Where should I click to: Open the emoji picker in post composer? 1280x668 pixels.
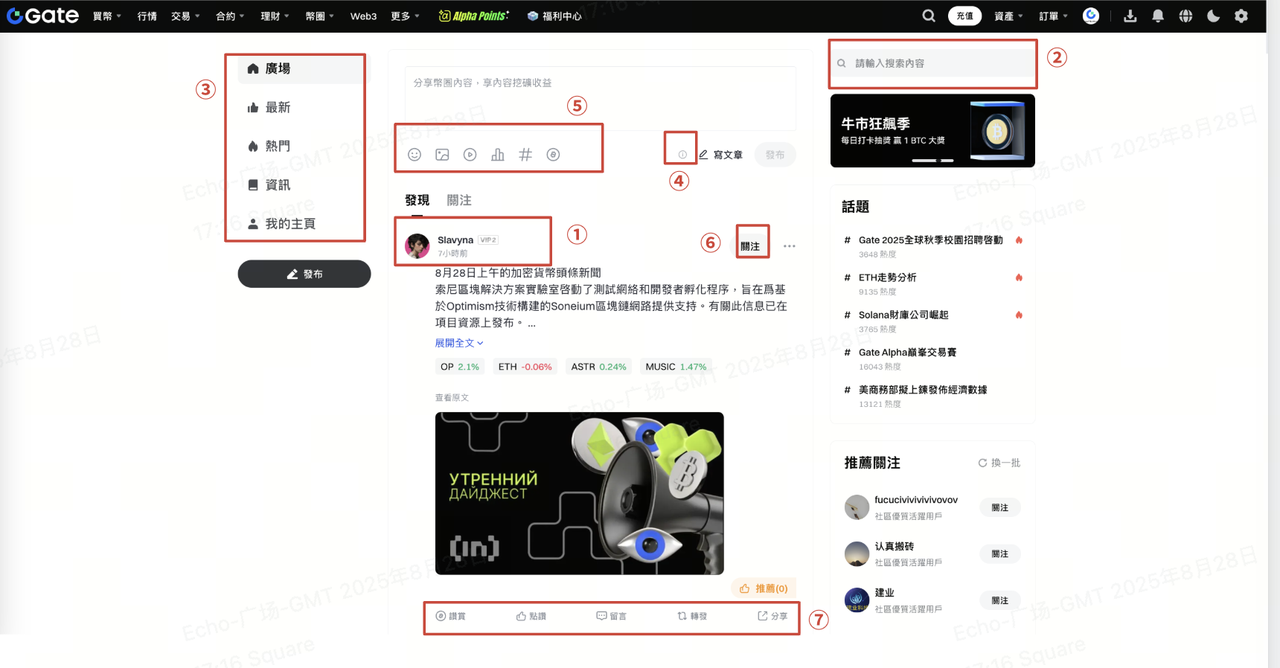click(x=414, y=155)
